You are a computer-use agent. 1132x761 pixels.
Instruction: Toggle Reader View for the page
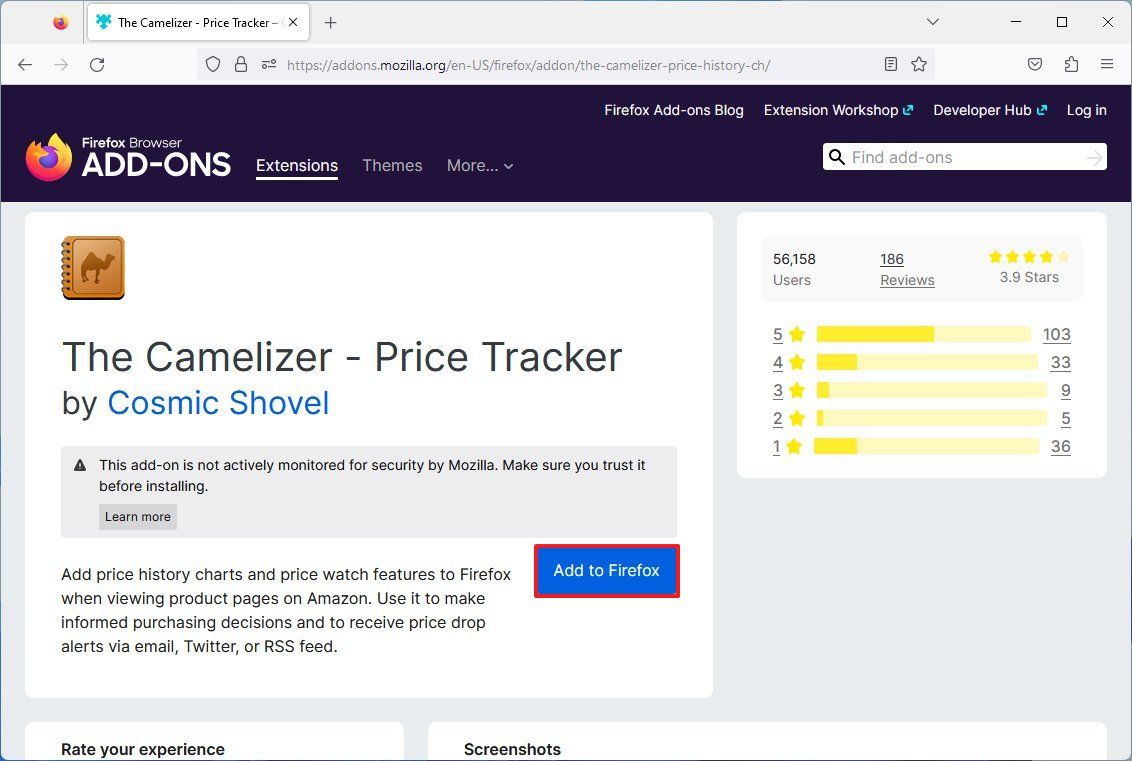890,63
